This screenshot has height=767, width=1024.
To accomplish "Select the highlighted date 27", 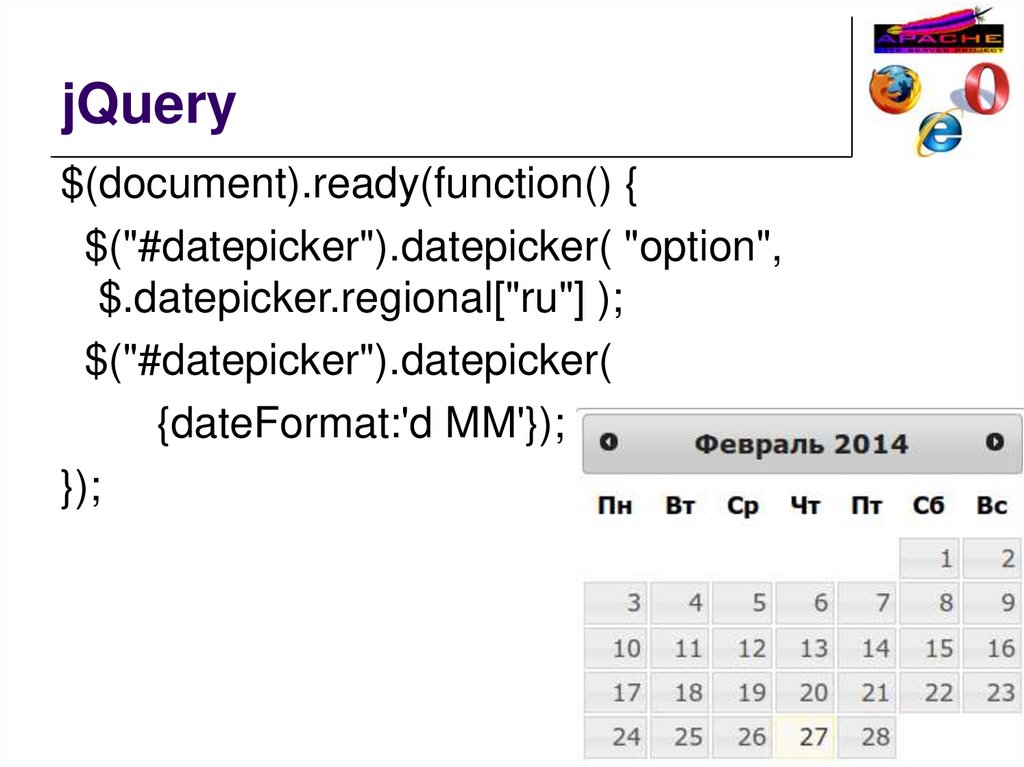I will coord(805,737).
